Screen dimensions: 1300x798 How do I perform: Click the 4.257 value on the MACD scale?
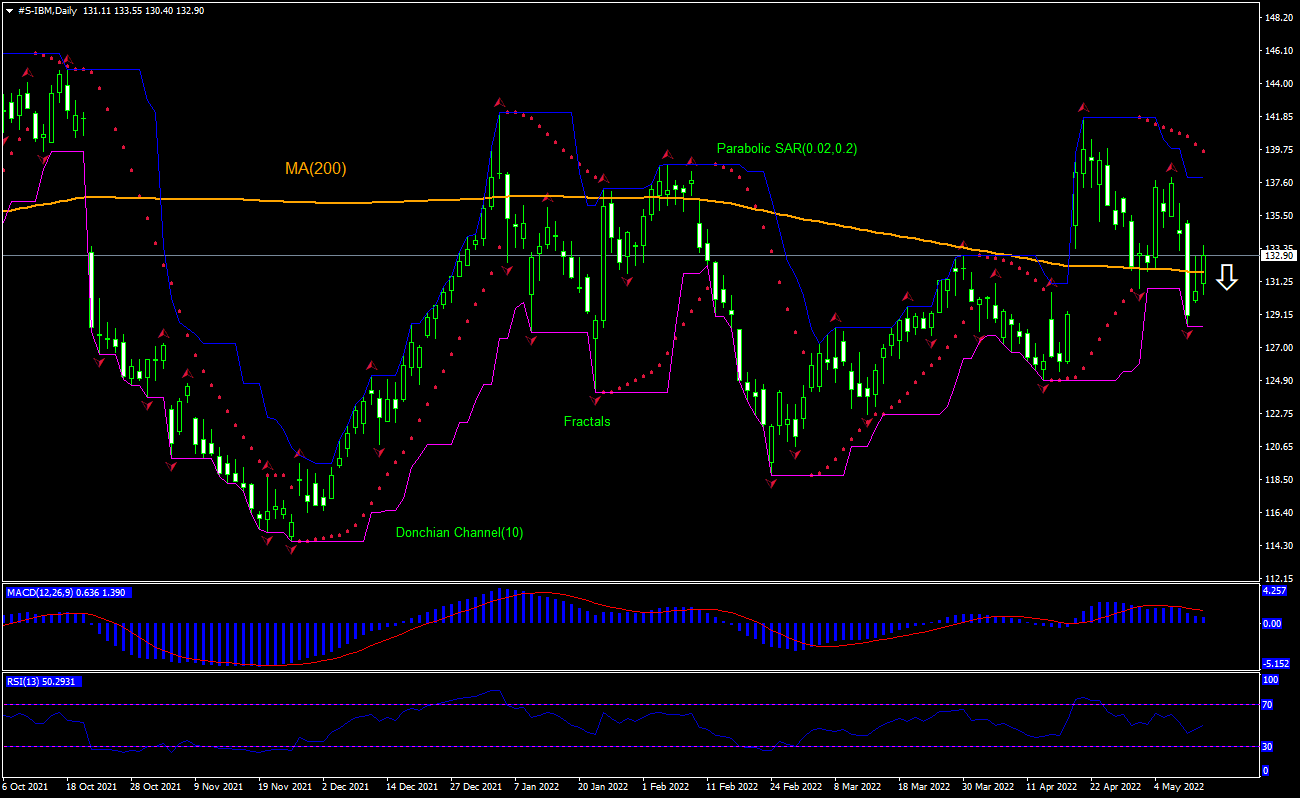pyautogui.click(x=1275, y=591)
